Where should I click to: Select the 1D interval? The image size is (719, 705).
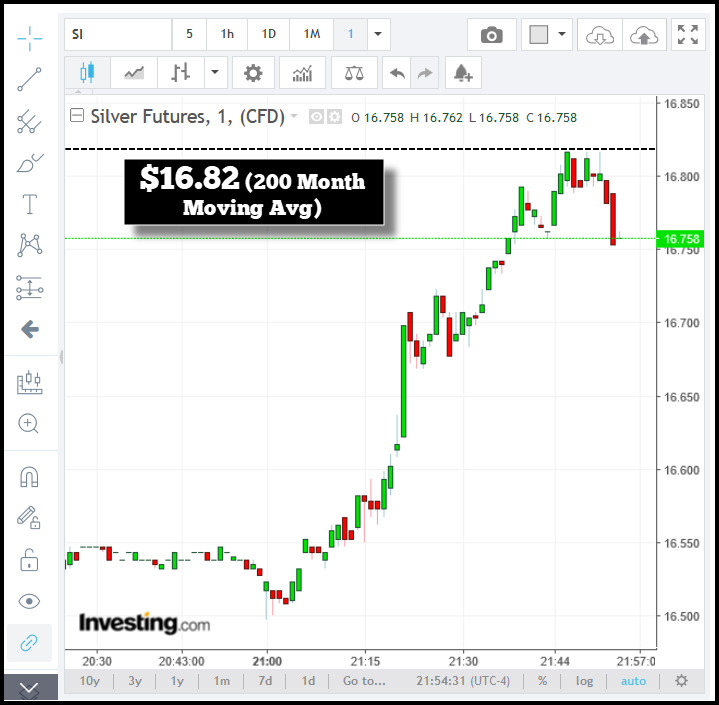tap(268, 35)
